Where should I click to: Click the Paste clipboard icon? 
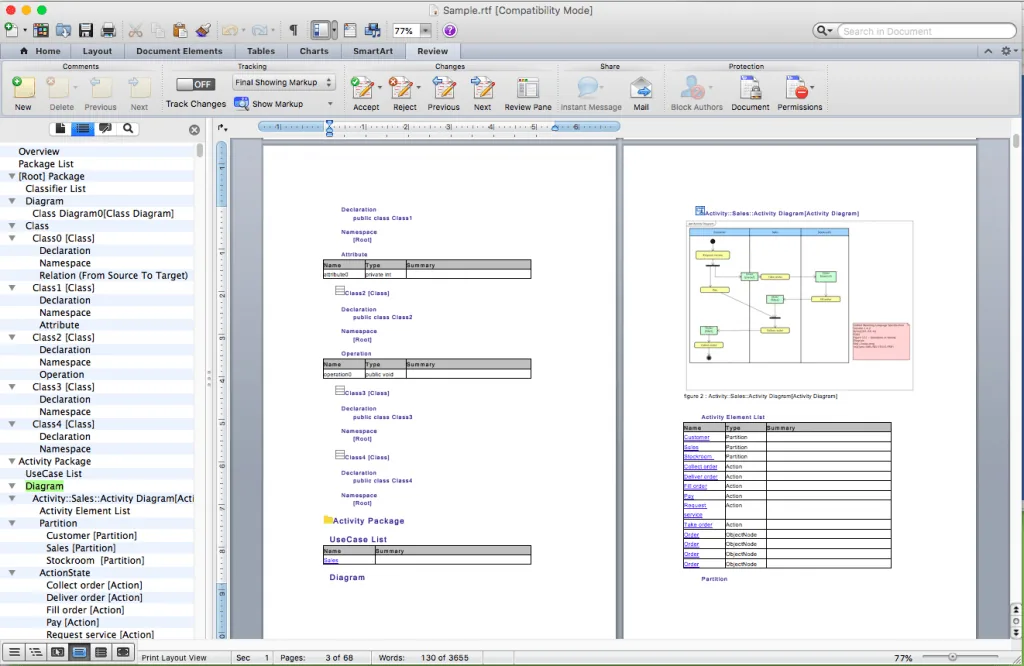[180, 30]
